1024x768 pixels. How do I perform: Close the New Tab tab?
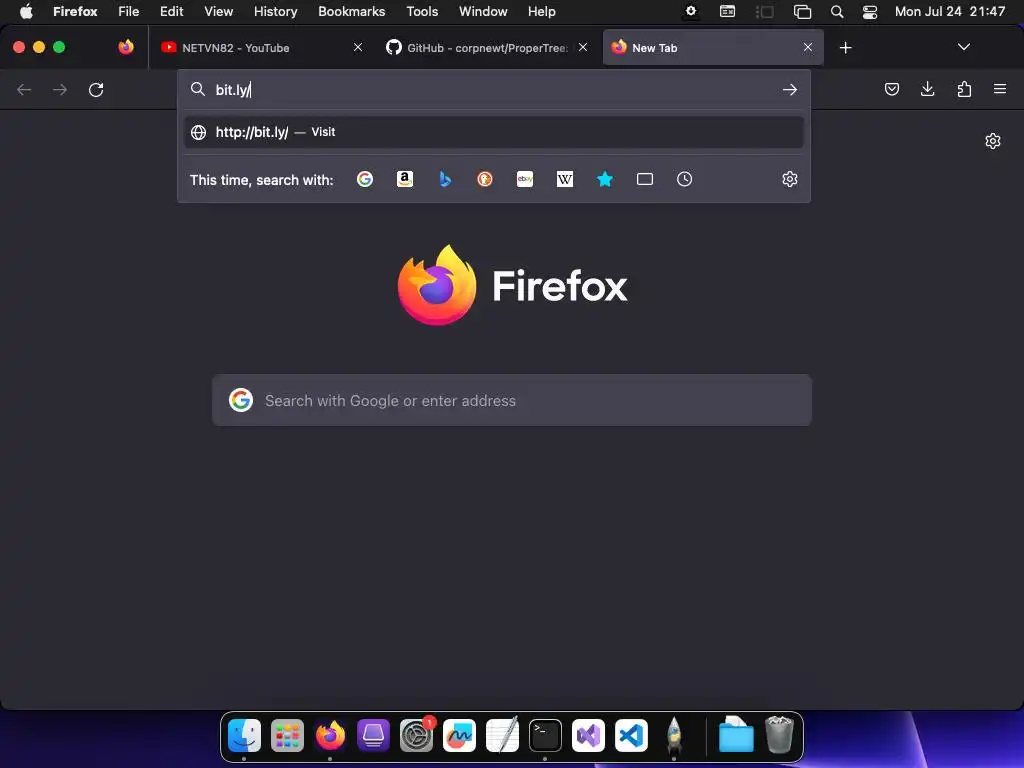pos(808,47)
